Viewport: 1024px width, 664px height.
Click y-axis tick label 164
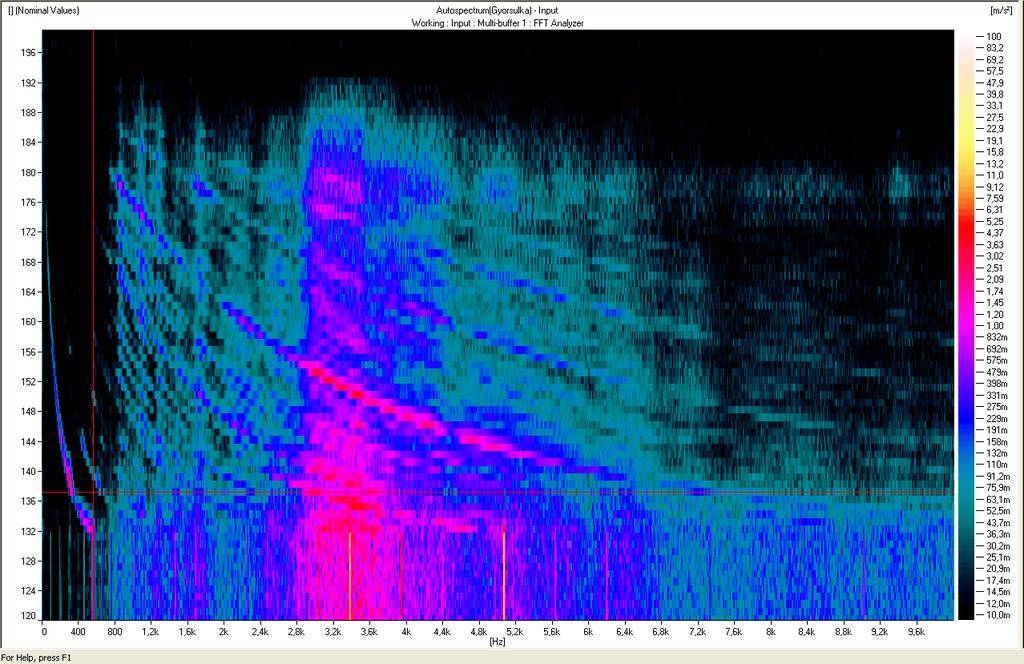pyautogui.click(x=27, y=292)
